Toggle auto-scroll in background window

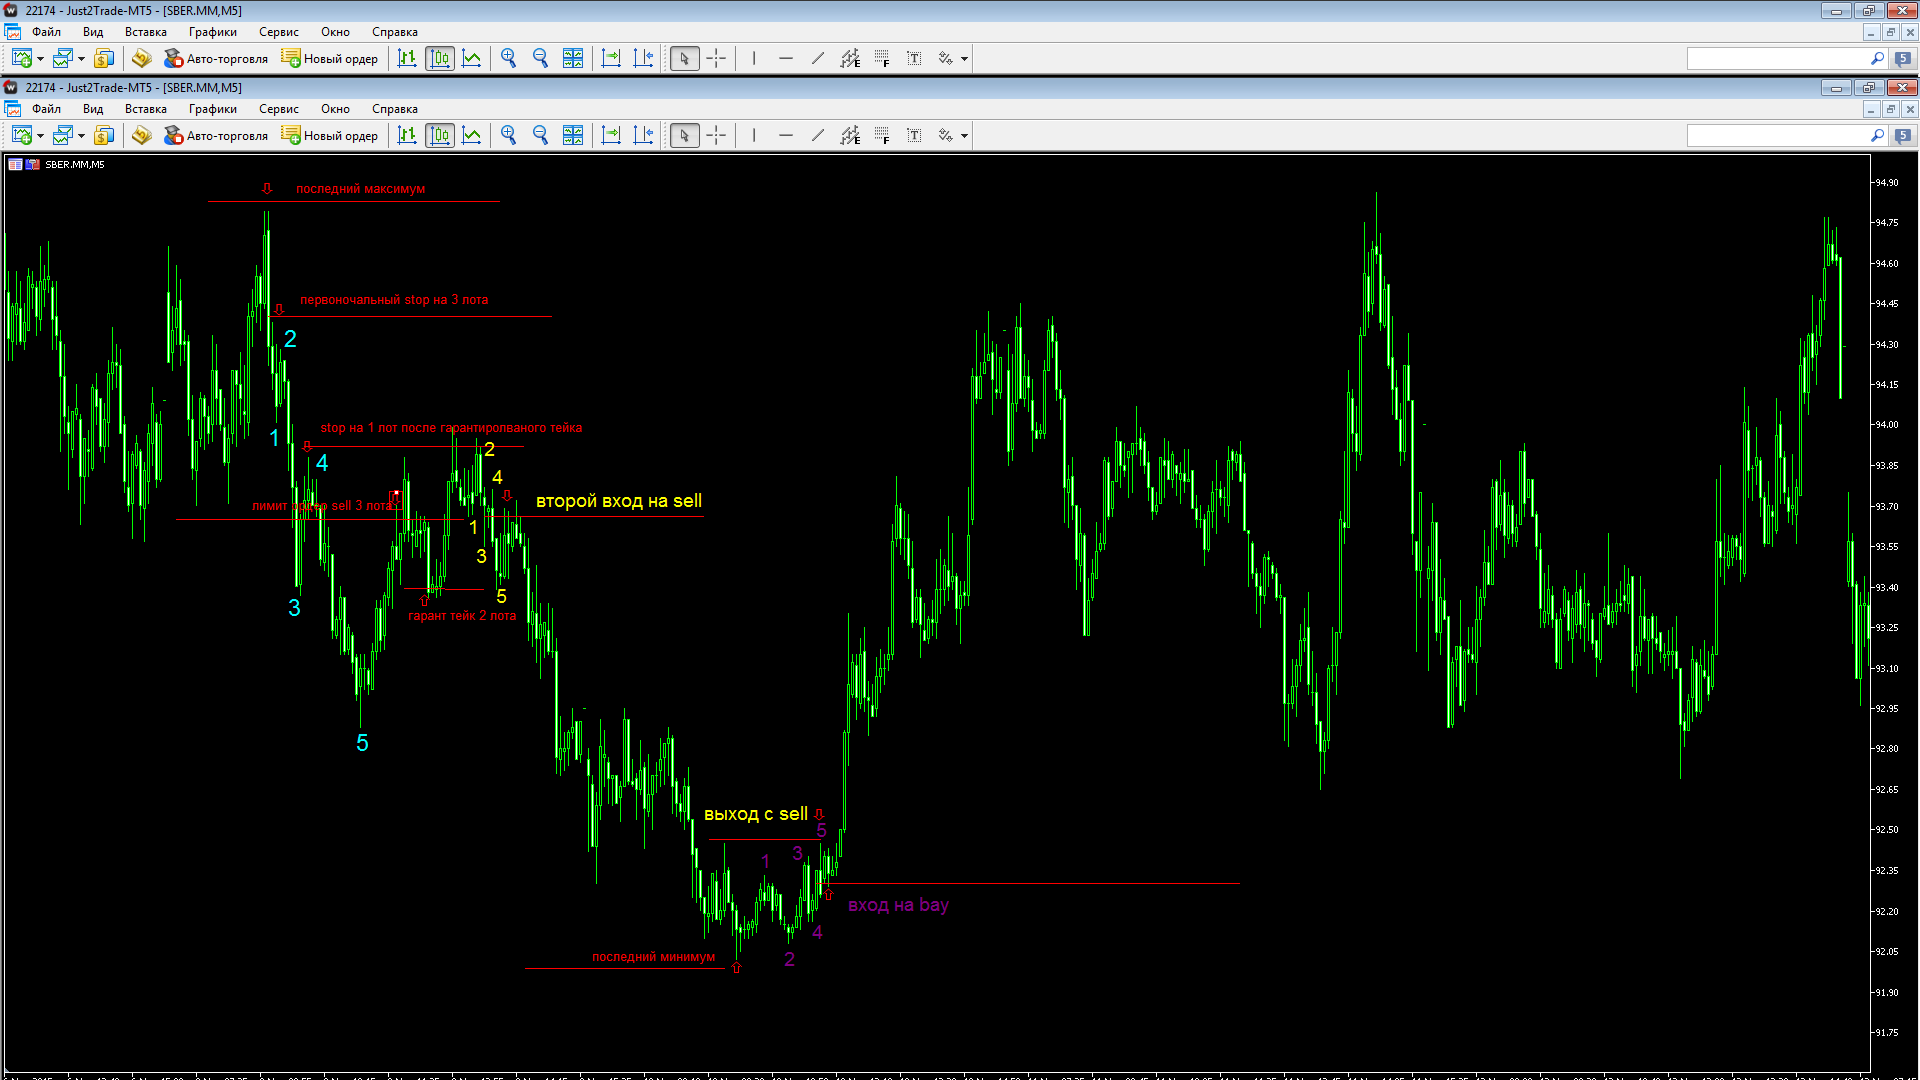click(x=611, y=59)
